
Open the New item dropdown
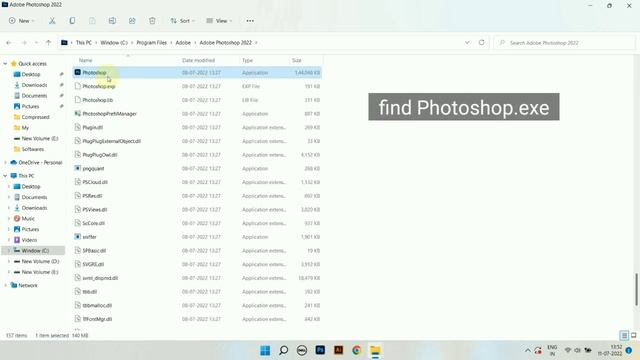coord(22,21)
